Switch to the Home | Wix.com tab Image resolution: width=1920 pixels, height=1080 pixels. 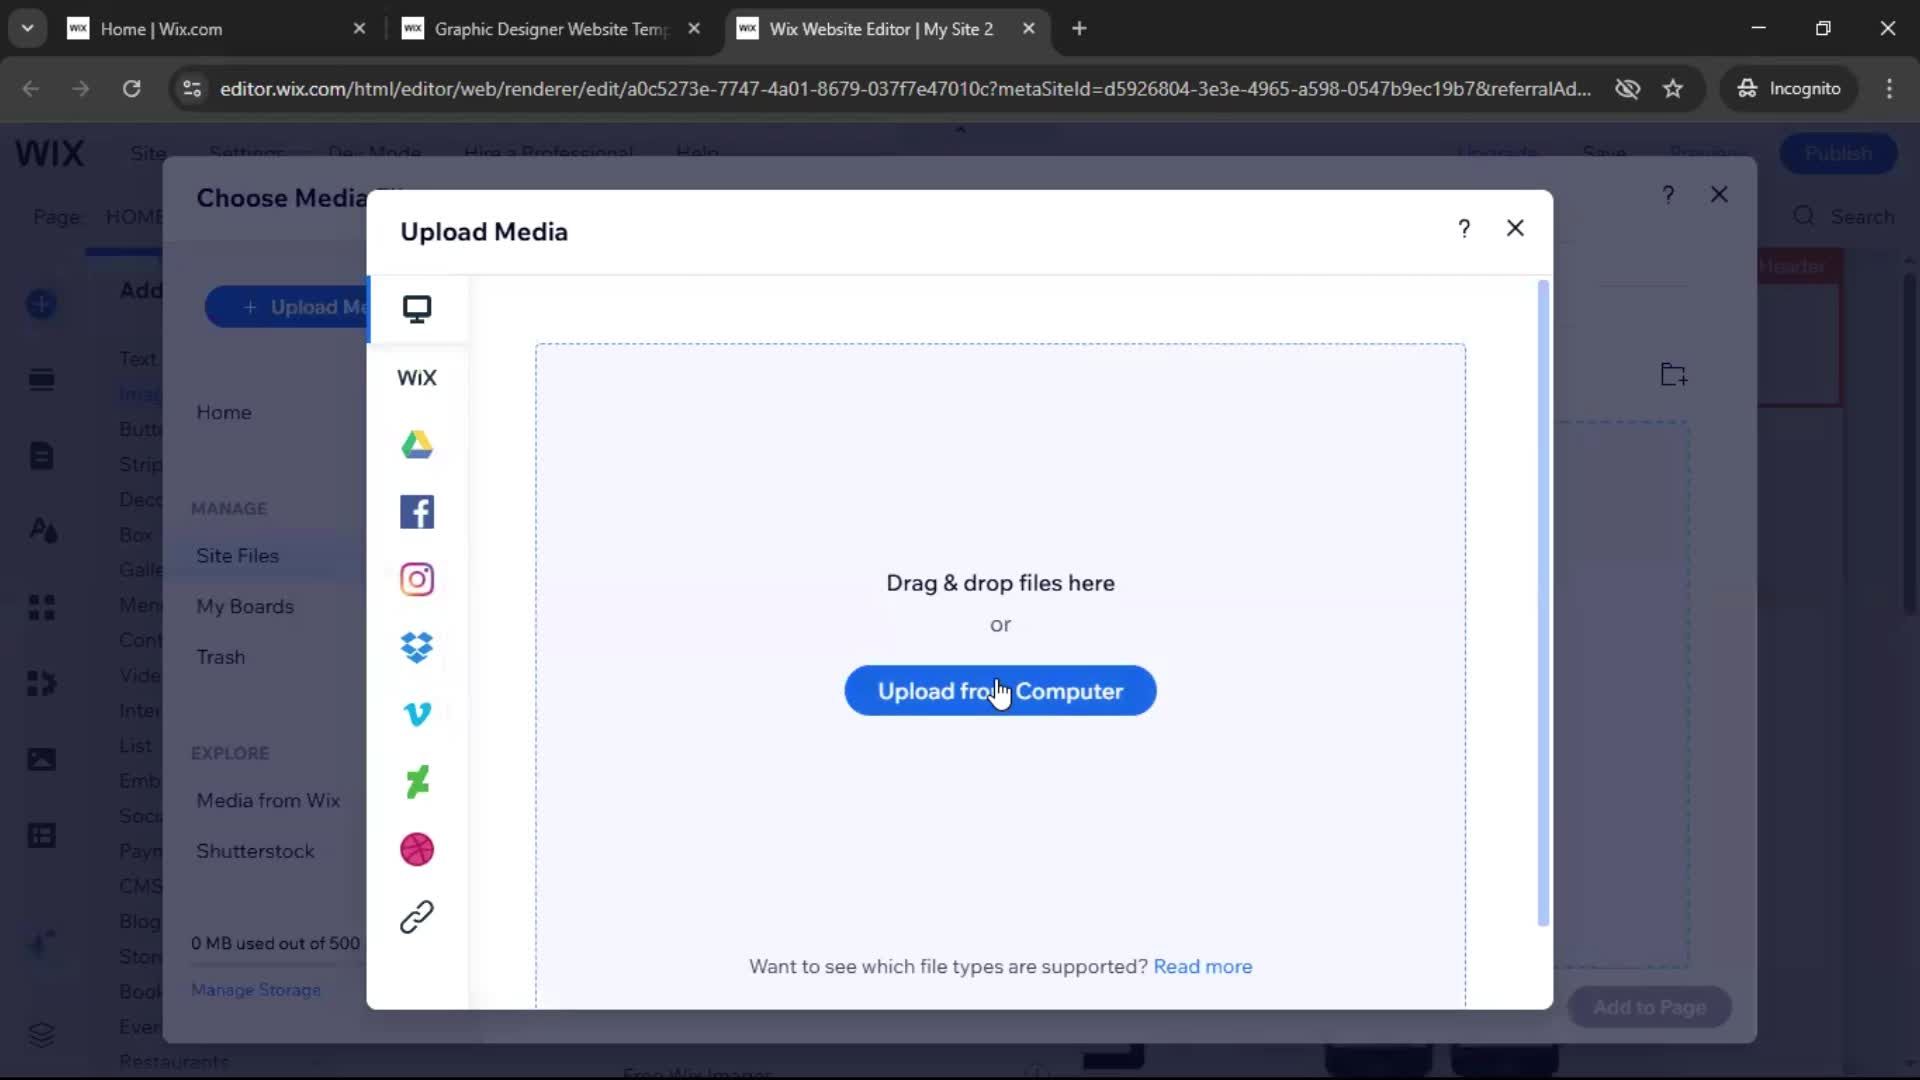162,29
